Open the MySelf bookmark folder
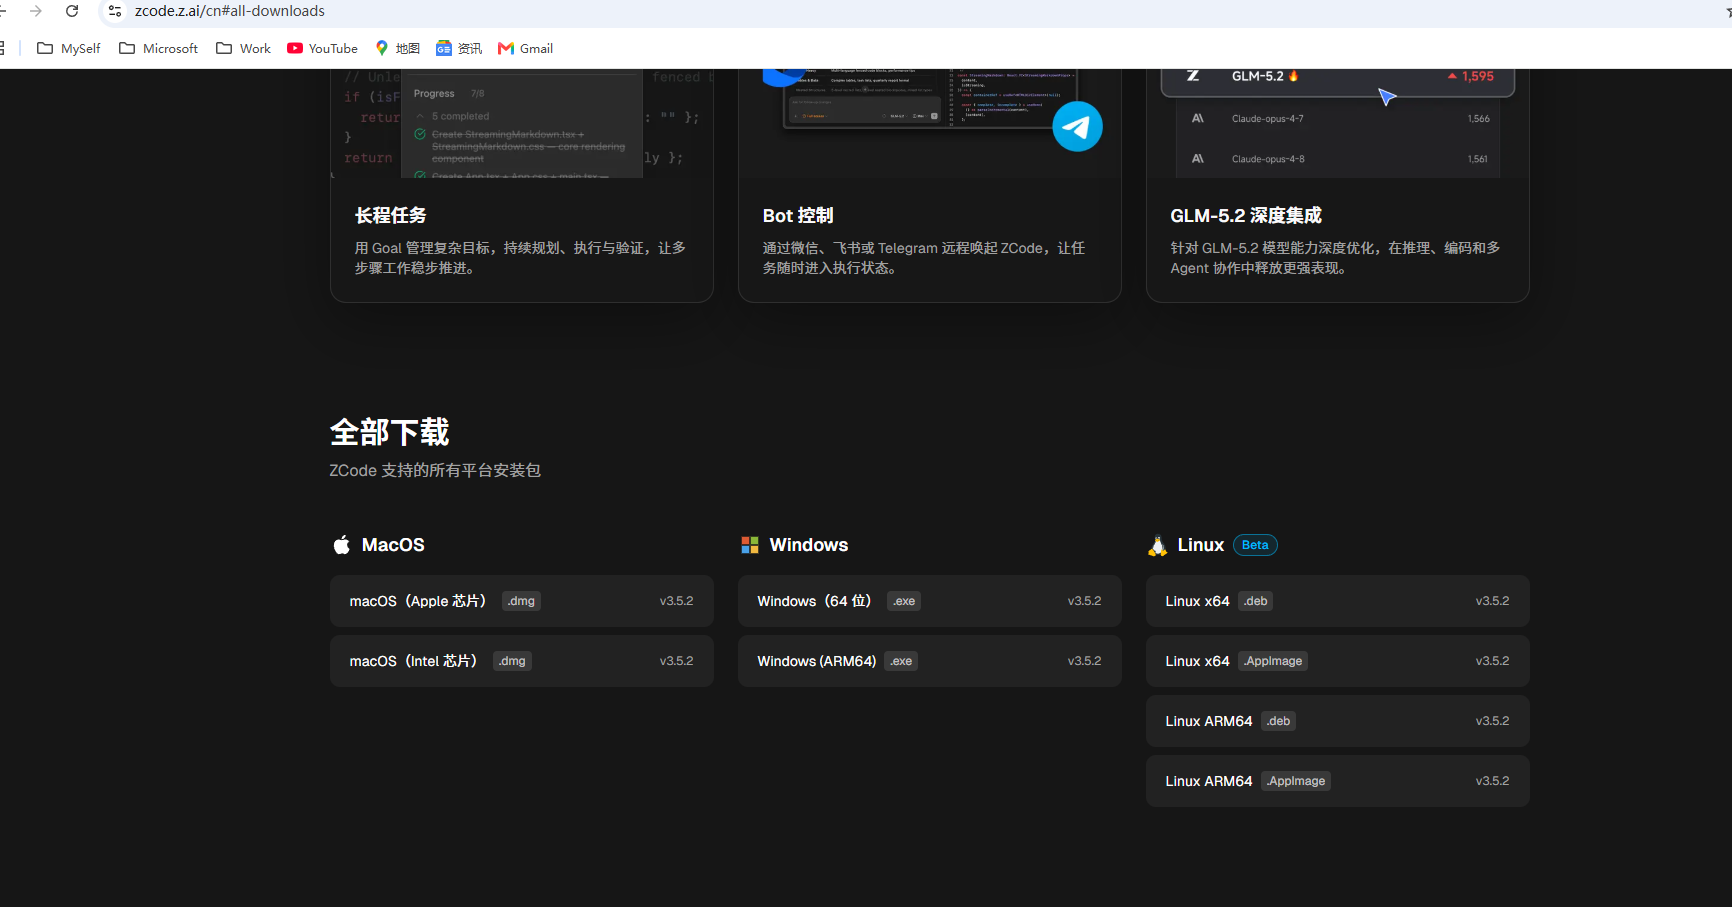The width and height of the screenshot is (1732, 907). tap(69, 48)
